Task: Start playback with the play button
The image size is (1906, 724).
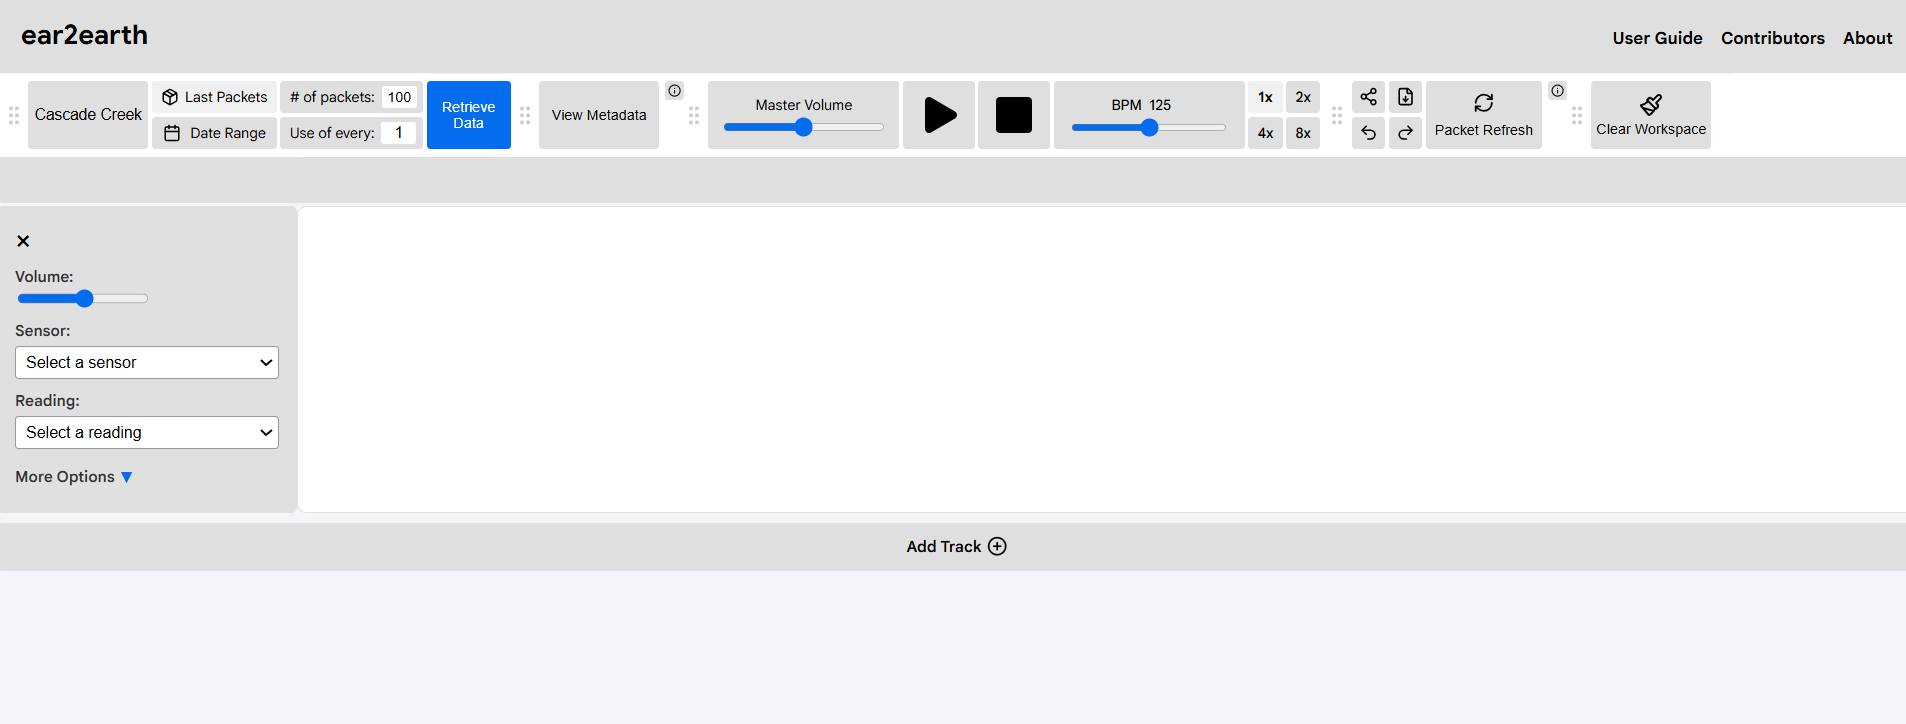Action: (938, 115)
